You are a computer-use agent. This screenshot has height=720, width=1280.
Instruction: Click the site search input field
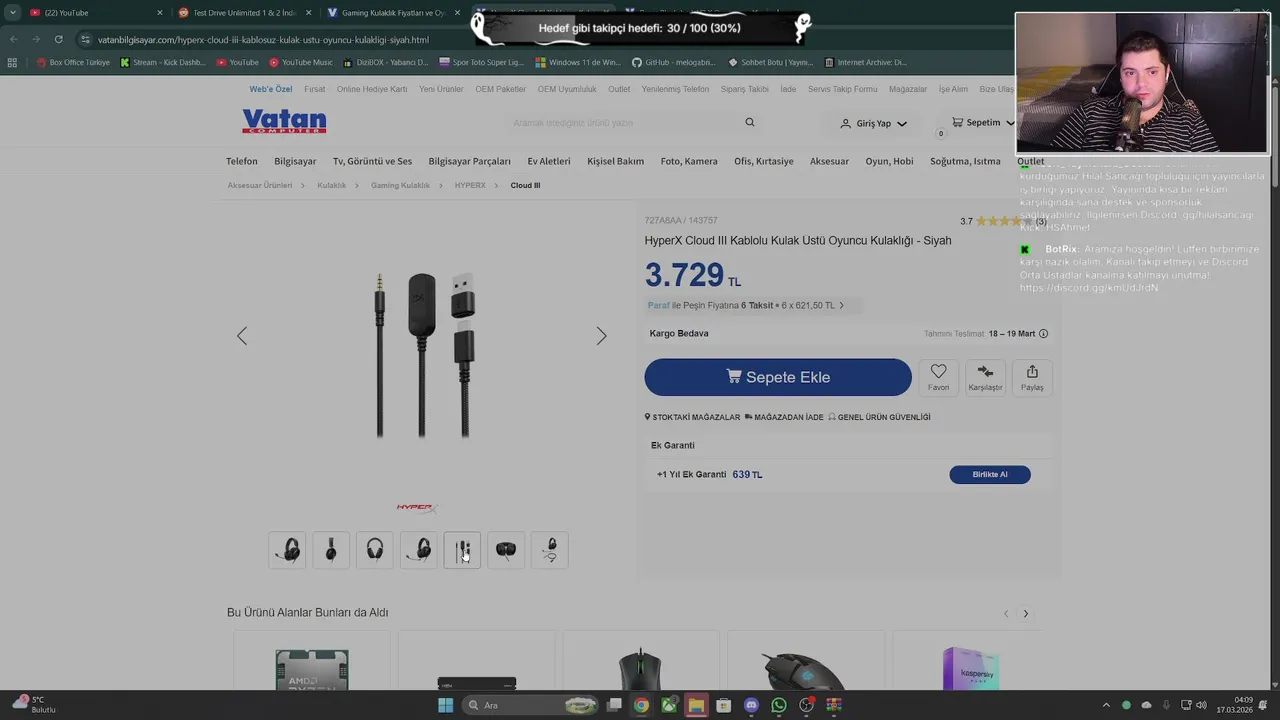click(x=625, y=122)
